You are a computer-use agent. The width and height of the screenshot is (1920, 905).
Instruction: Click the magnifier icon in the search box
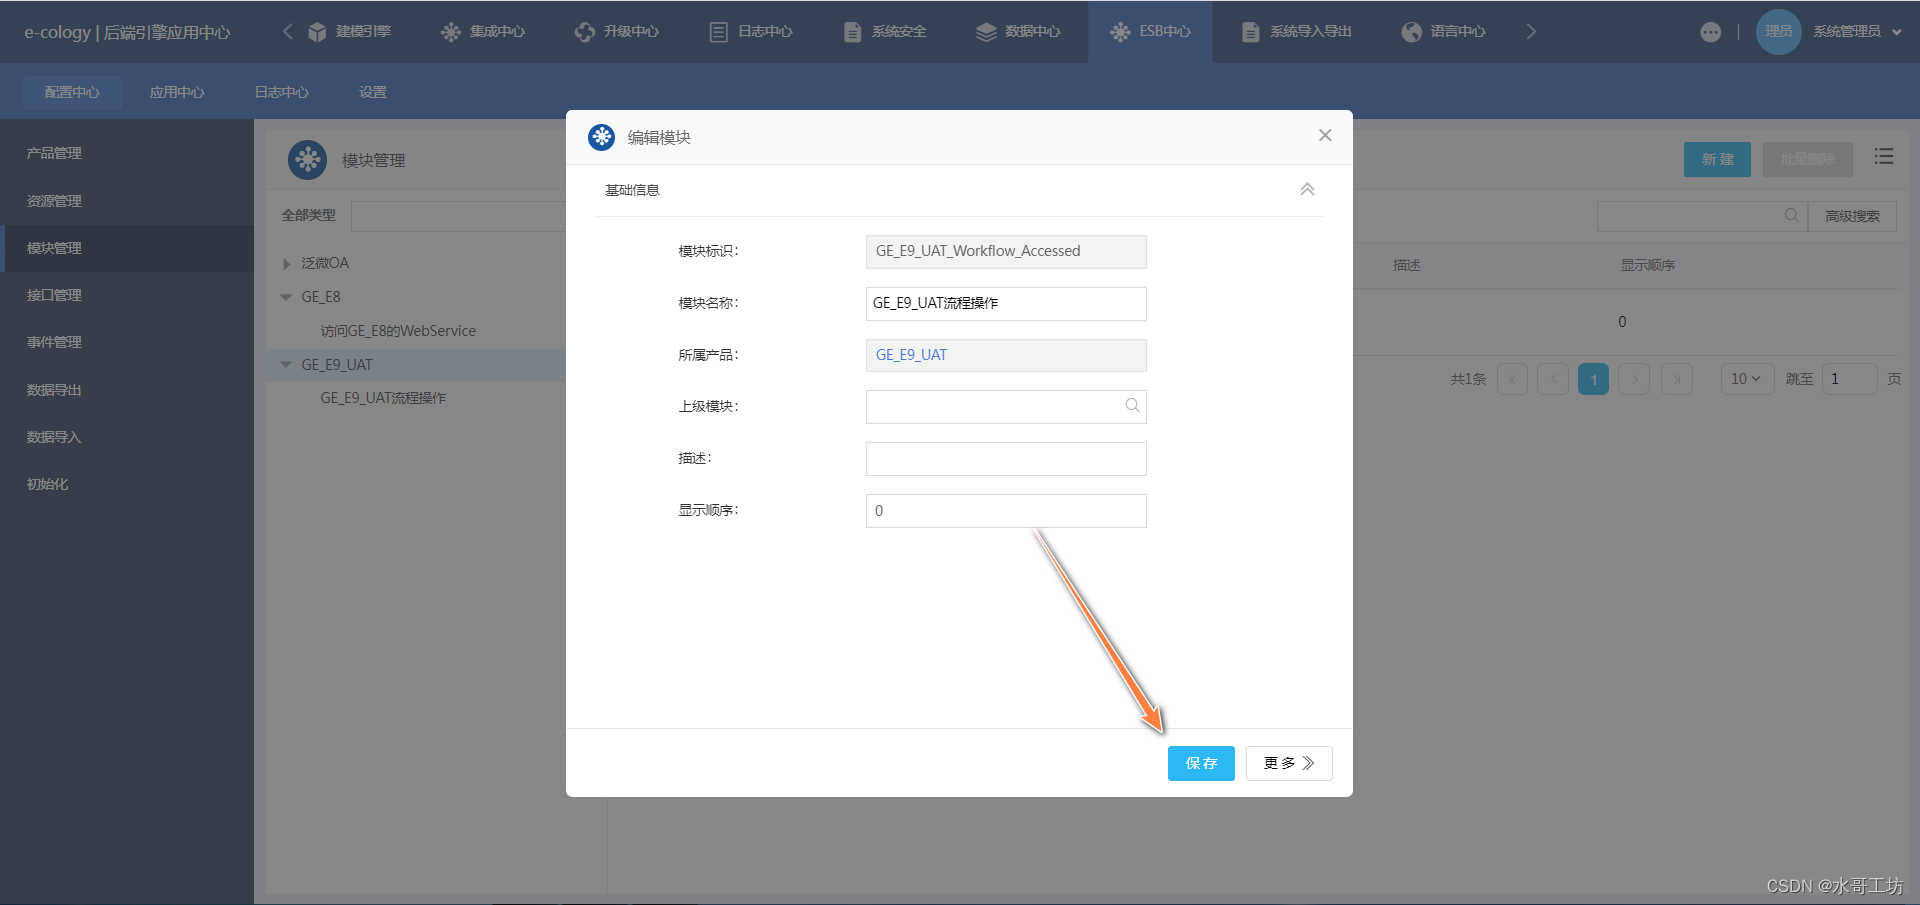[1791, 216]
